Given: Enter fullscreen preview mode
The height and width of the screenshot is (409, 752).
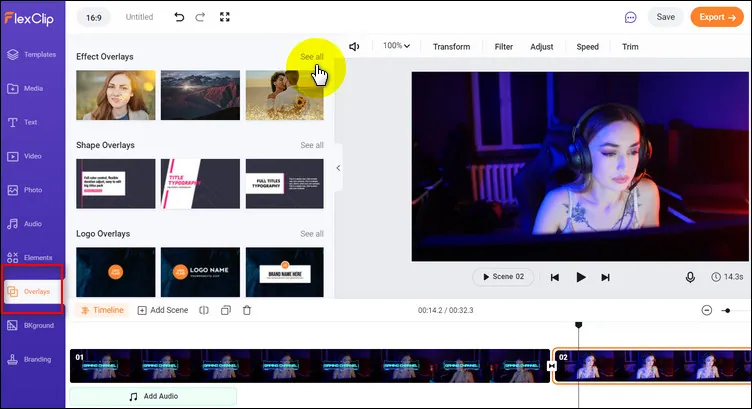Looking at the screenshot, I should point(224,17).
